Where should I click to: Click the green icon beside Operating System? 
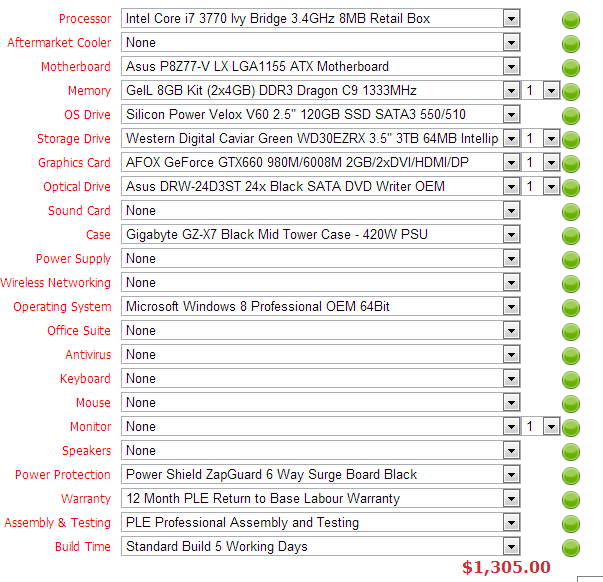tap(571, 308)
